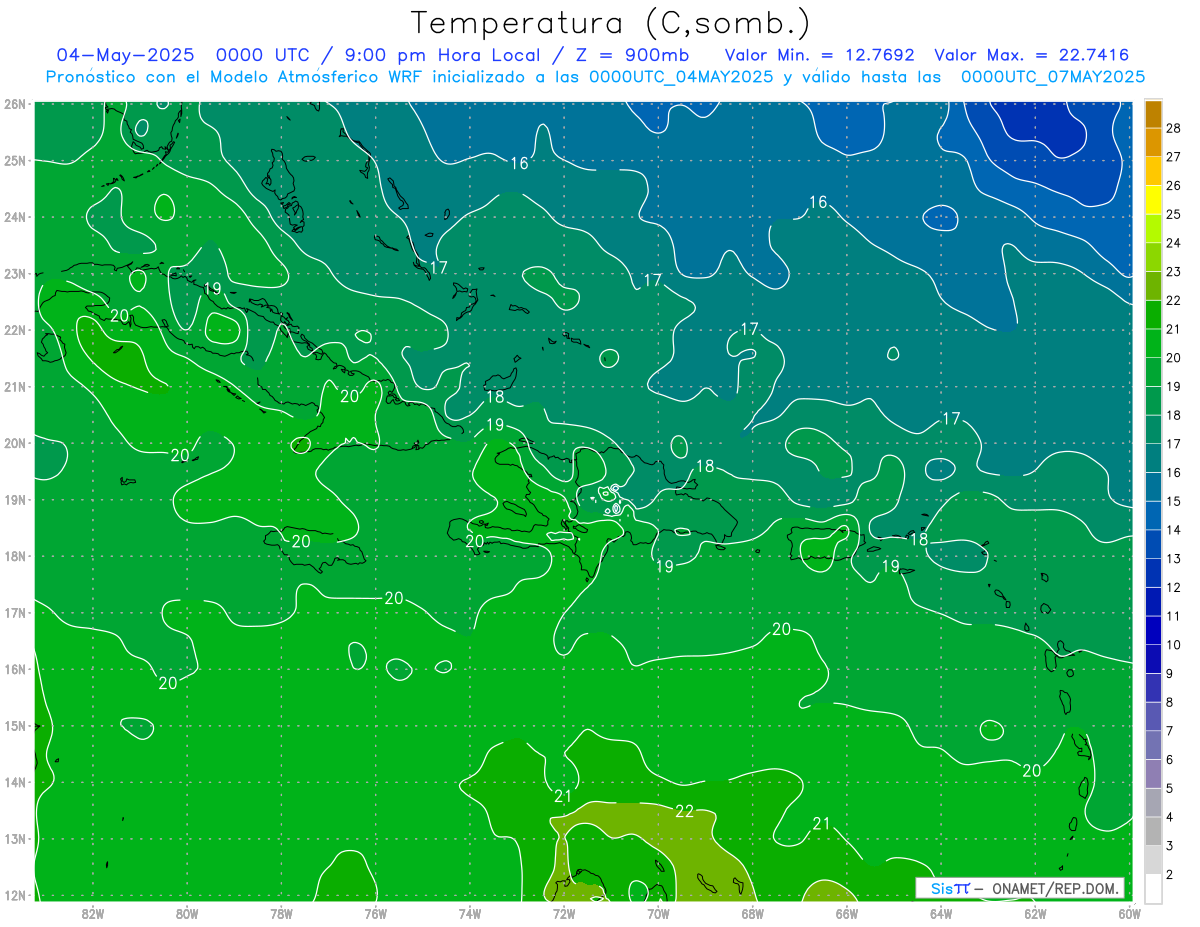The height and width of the screenshot is (927, 1200).
Task: Click the 15 value on the color scale
Action: click(1174, 501)
